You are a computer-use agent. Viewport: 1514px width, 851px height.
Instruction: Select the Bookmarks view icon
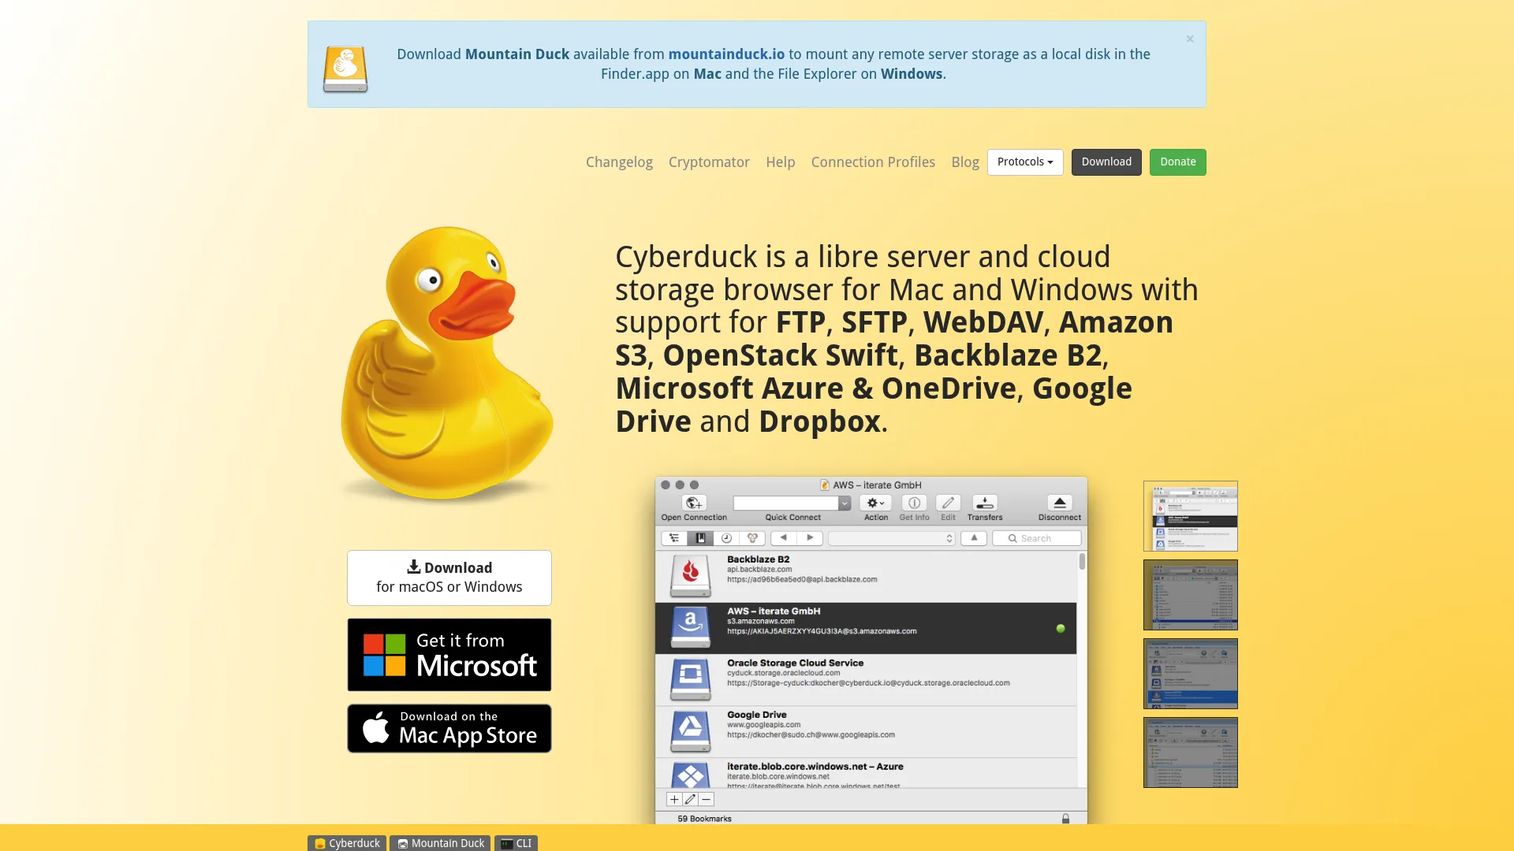point(700,538)
